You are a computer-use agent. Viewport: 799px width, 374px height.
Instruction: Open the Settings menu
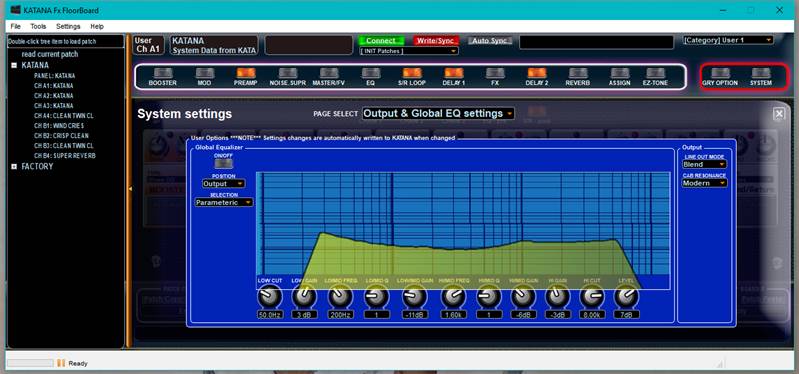tap(68, 26)
